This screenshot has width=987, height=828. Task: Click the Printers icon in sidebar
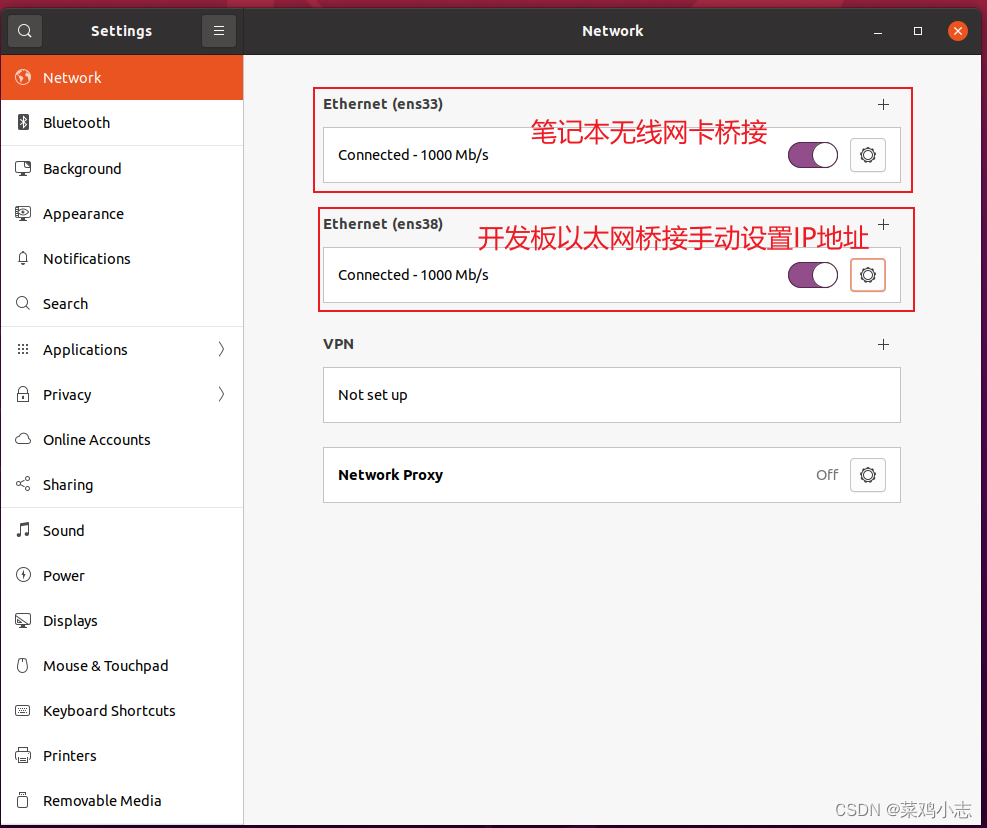pyautogui.click(x=23, y=755)
